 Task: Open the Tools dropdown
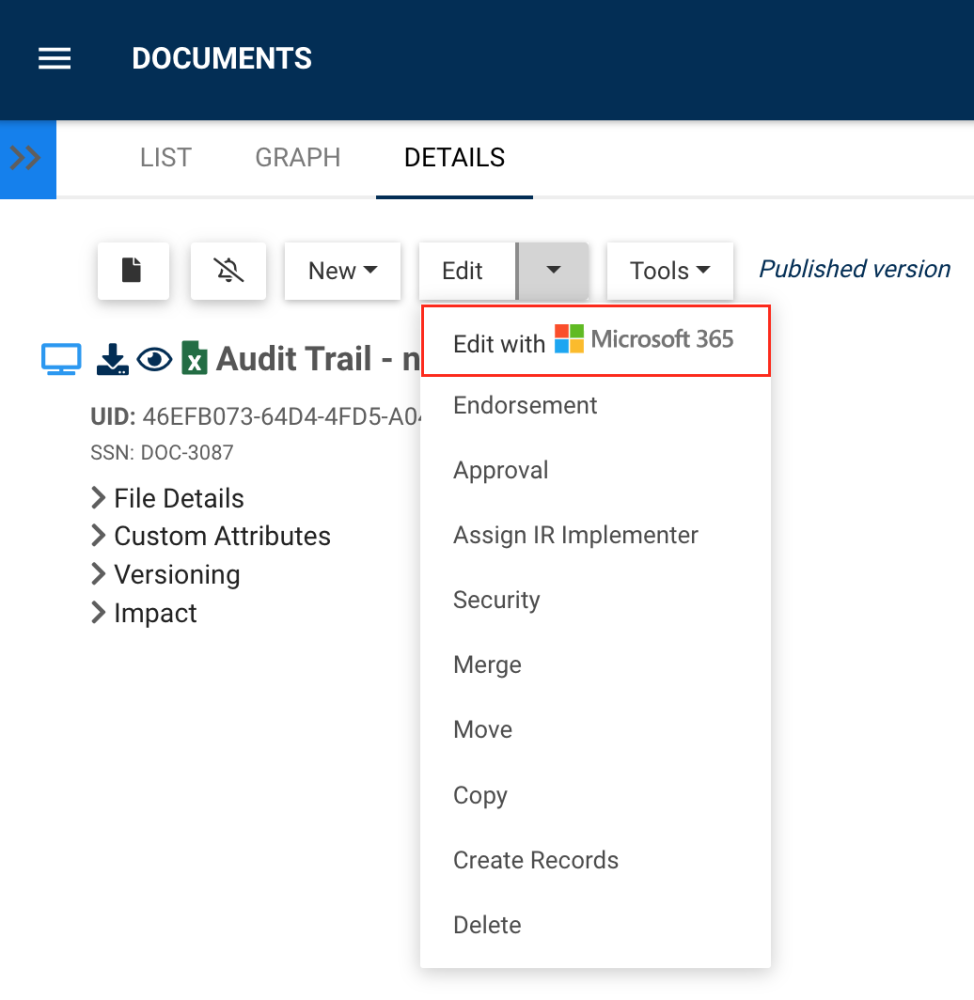(669, 270)
